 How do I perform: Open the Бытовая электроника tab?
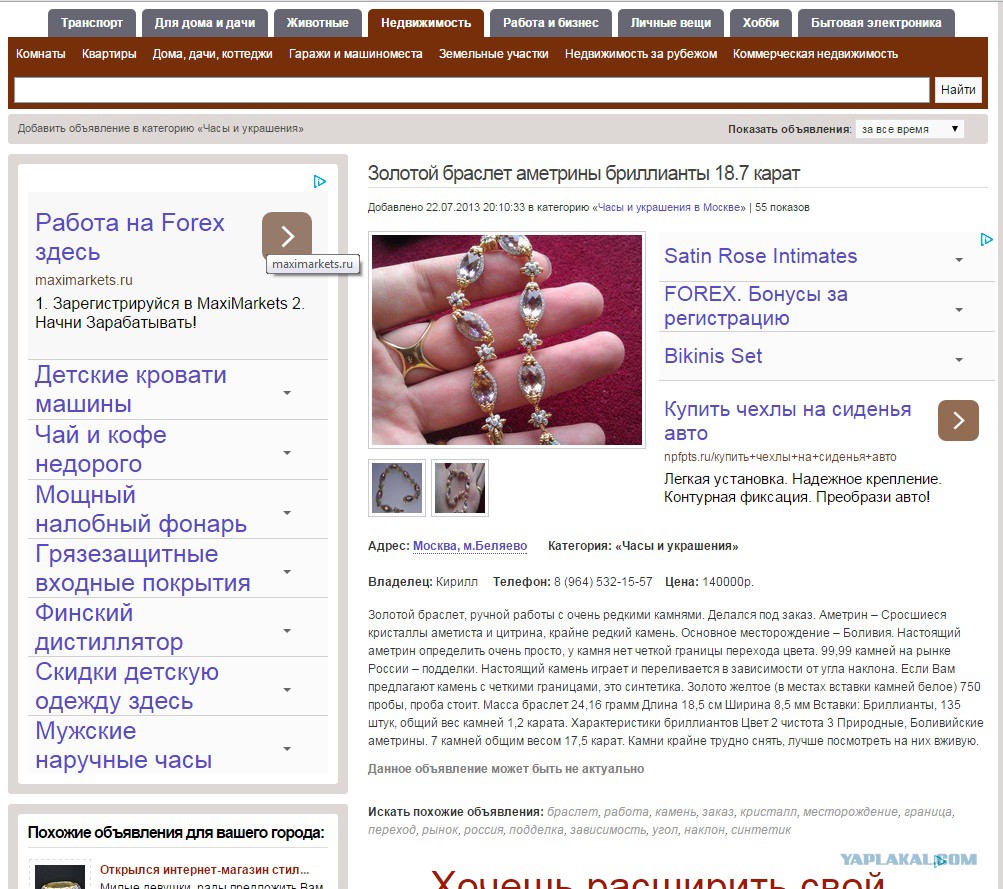876,23
